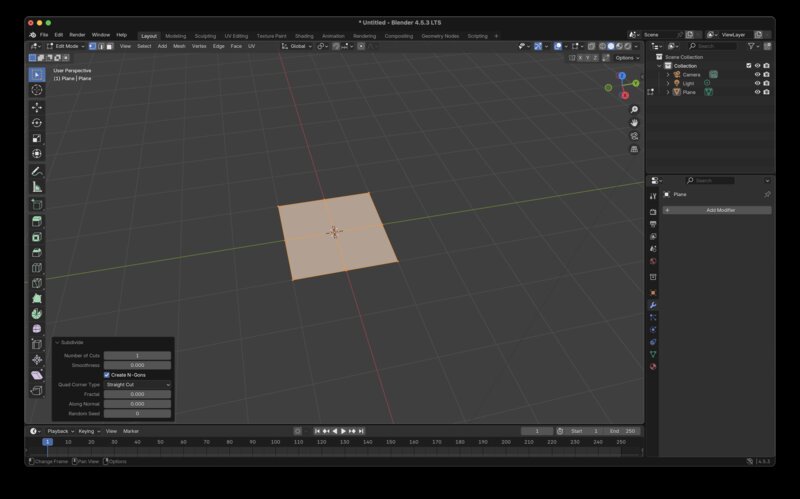Switch to orthographic/perspective grid icon
This screenshot has width=800, height=499.
pos(634,149)
